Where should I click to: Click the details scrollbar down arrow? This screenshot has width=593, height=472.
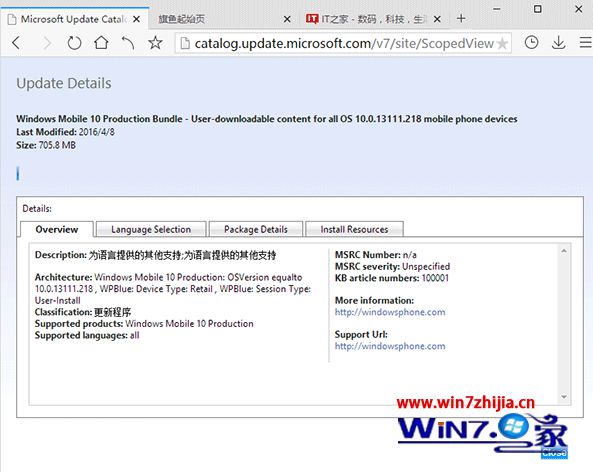[x=564, y=397]
